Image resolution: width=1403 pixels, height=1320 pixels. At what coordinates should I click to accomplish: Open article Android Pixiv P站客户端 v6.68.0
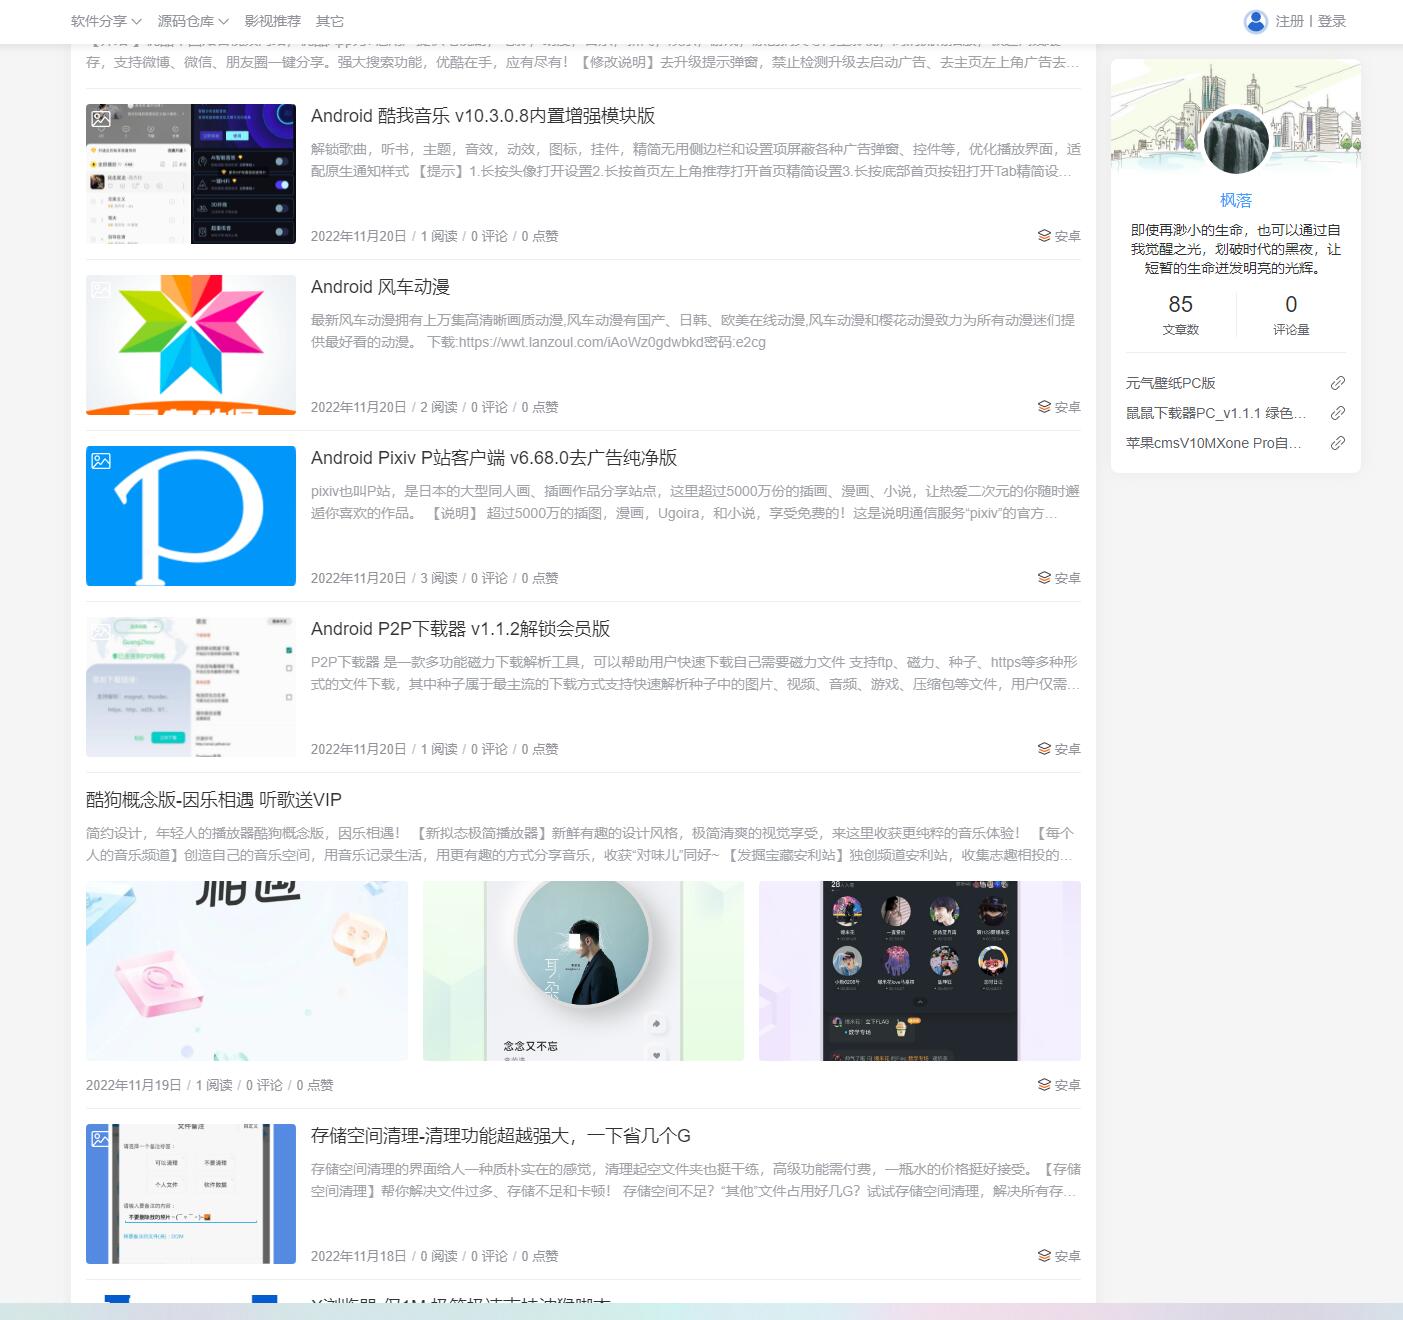(494, 458)
